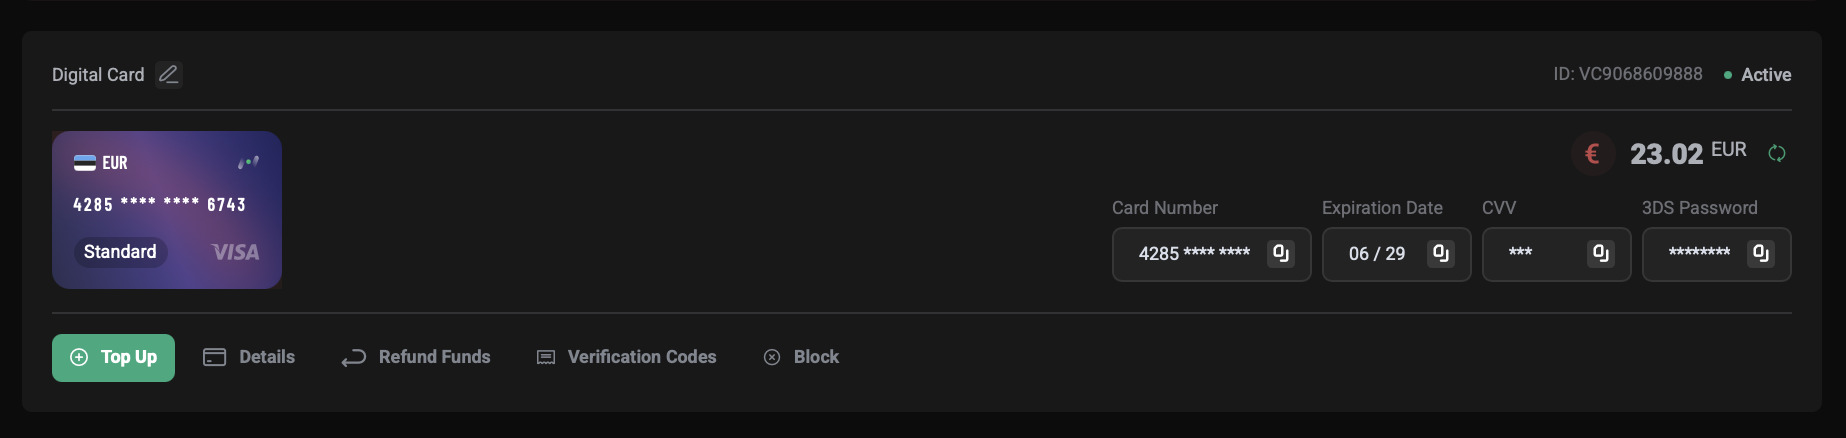Click the purple Visa card thumbnail
Image resolution: width=1846 pixels, height=438 pixels.
pos(167,210)
